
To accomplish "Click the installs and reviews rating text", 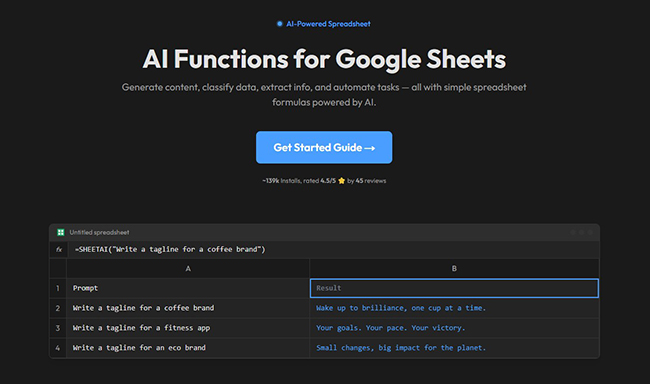I will (x=324, y=180).
